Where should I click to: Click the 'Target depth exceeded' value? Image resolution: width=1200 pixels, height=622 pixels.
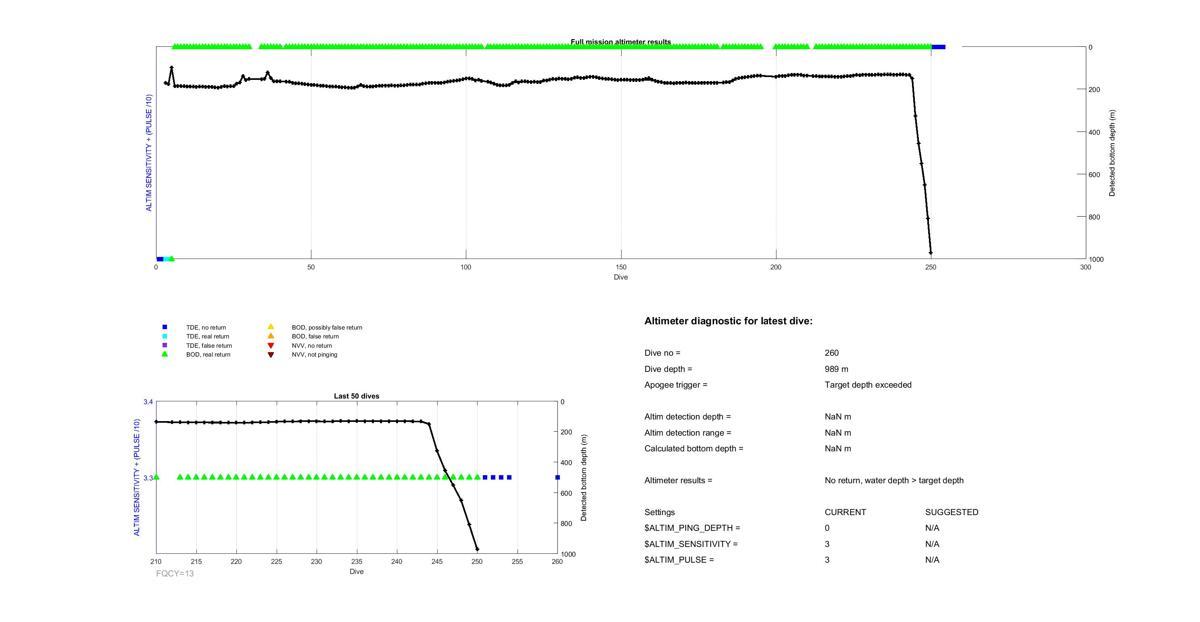[x=868, y=385]
